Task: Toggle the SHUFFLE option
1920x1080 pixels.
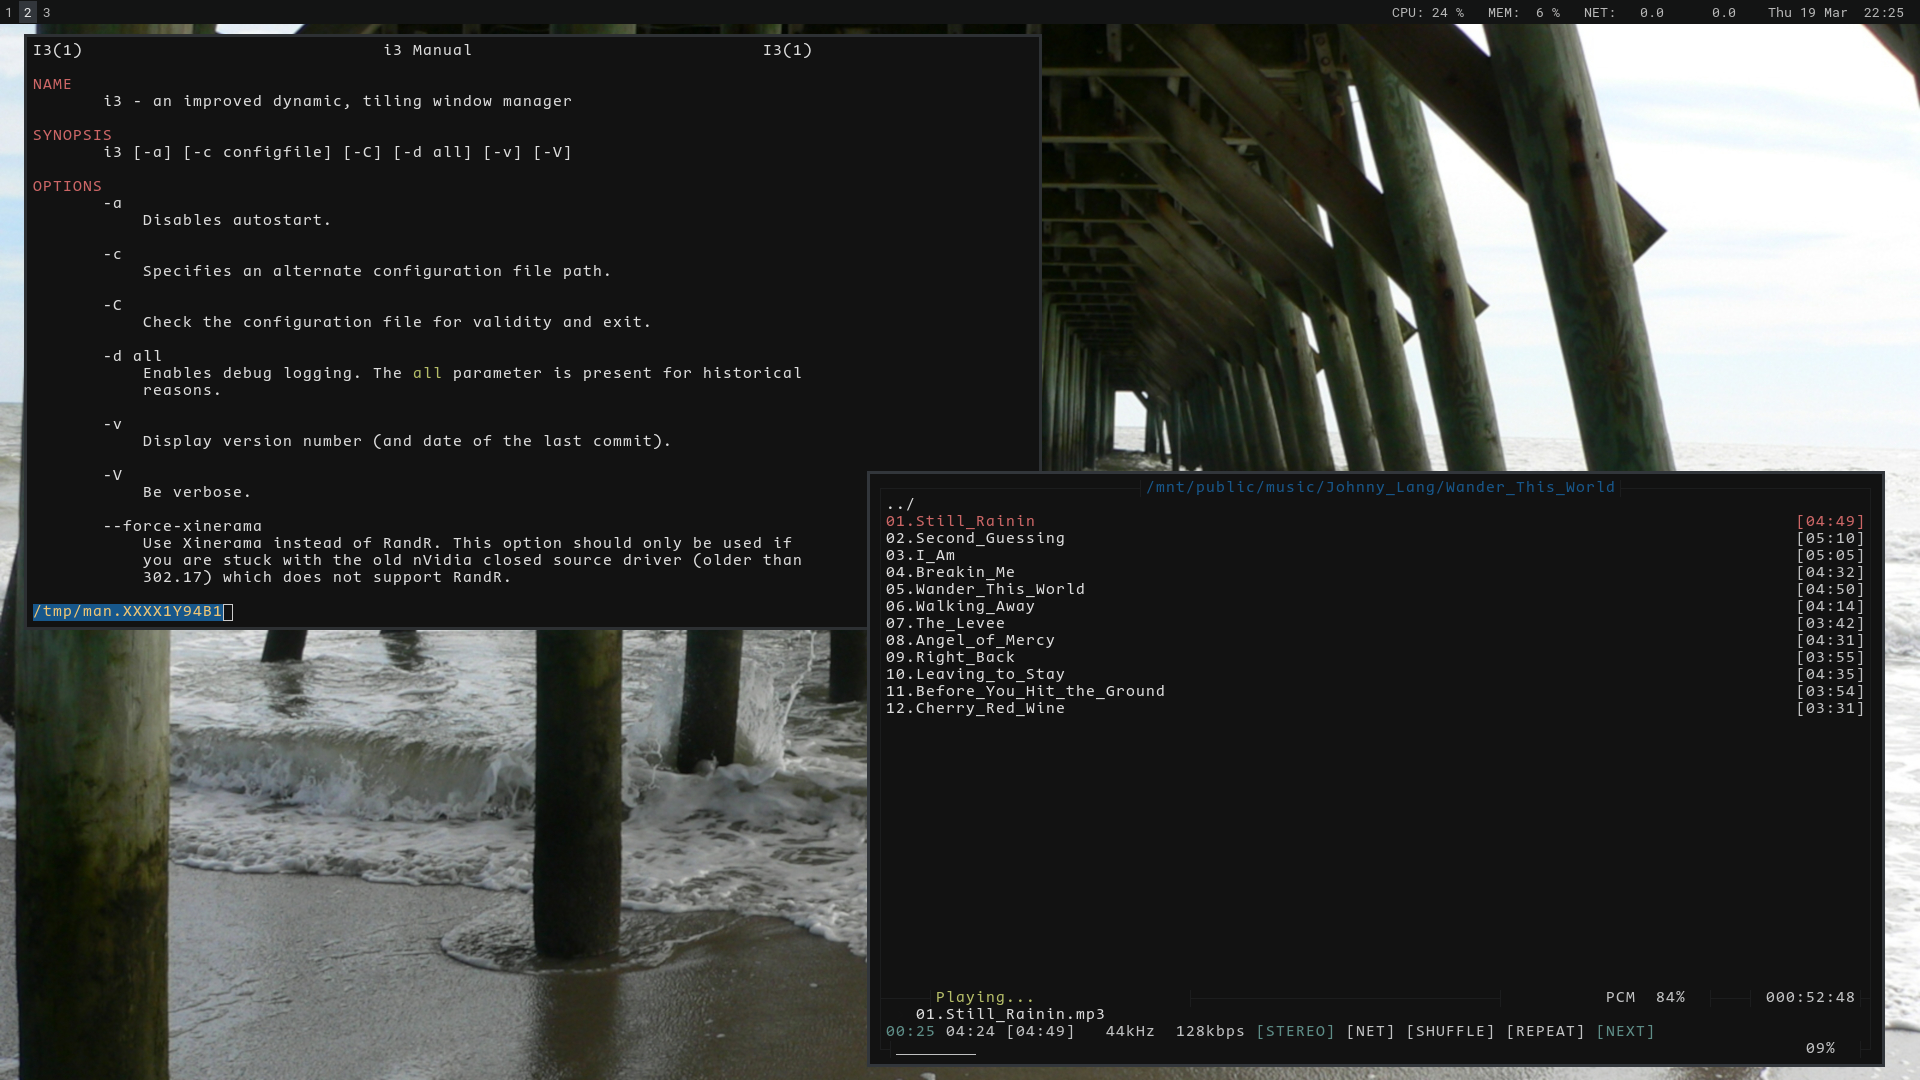Action: 1450,1031
